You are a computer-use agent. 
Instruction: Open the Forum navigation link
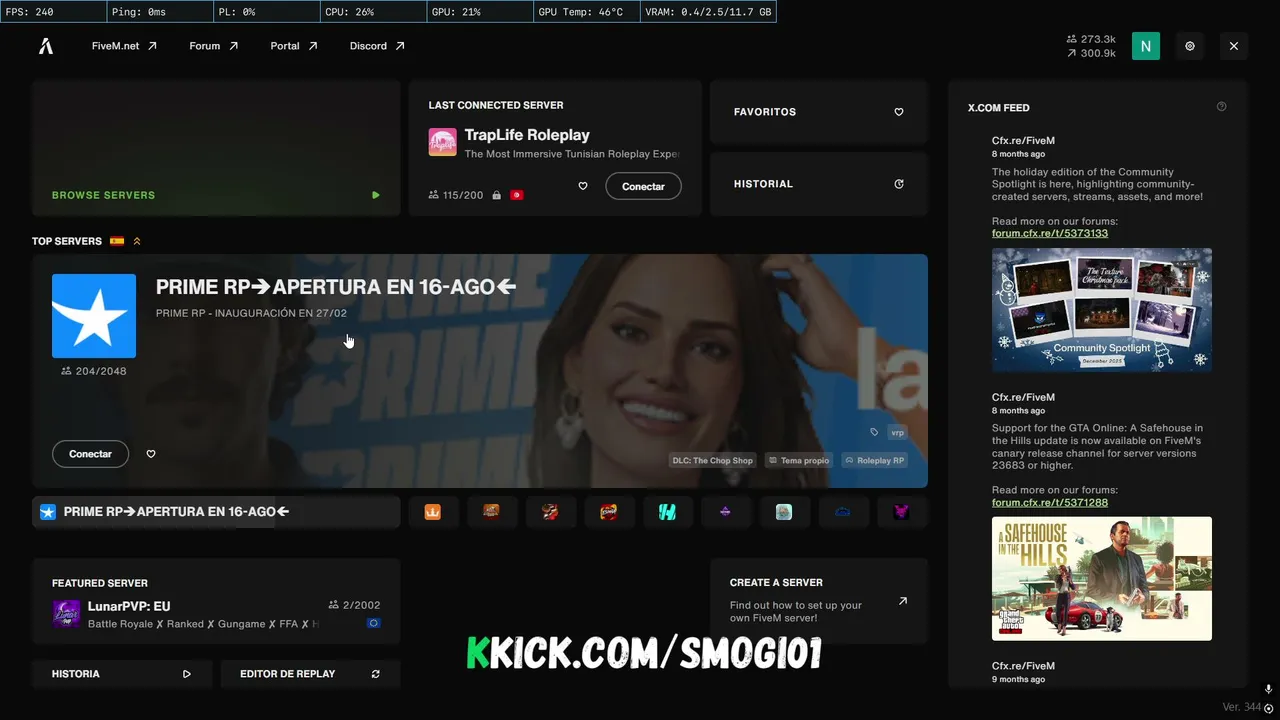214,46
